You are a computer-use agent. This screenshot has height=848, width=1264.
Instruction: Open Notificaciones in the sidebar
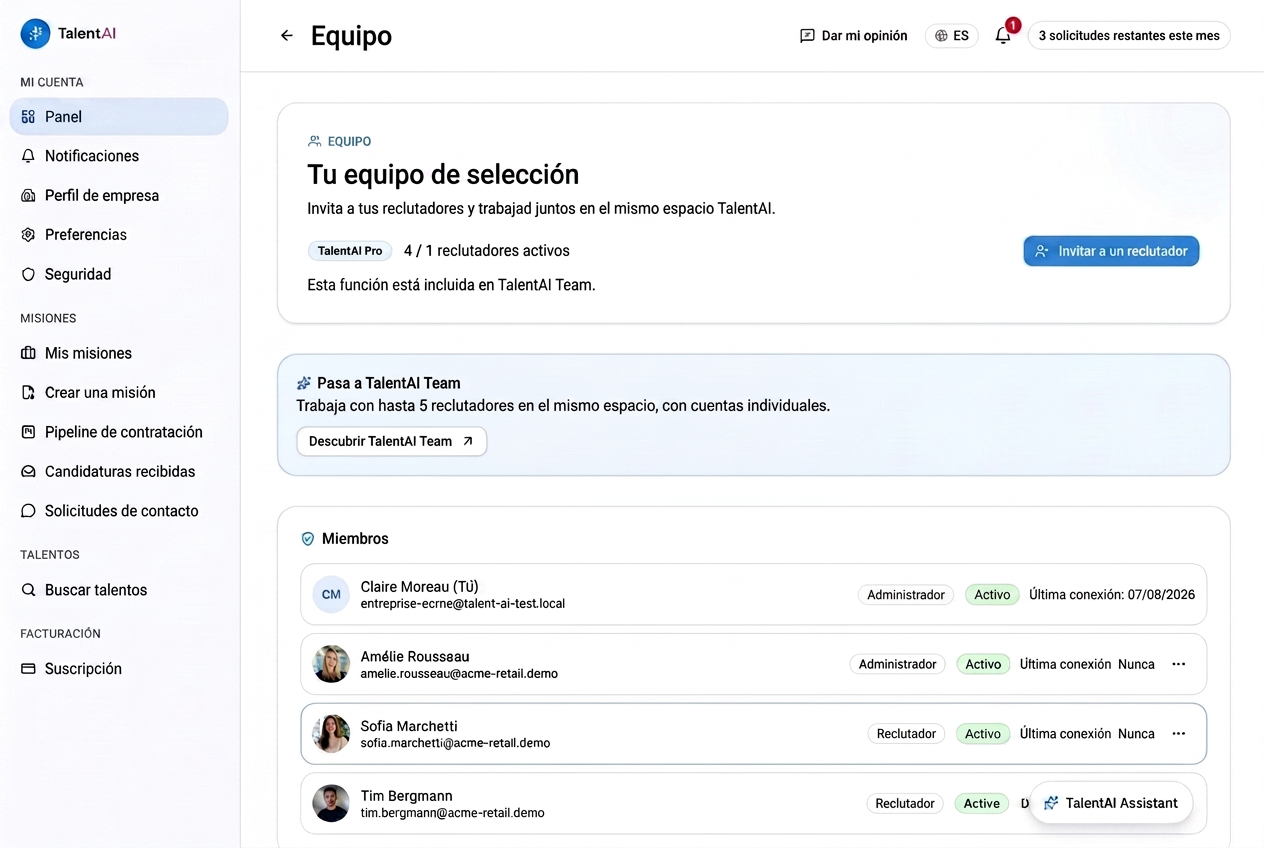(x=119, y=156)
